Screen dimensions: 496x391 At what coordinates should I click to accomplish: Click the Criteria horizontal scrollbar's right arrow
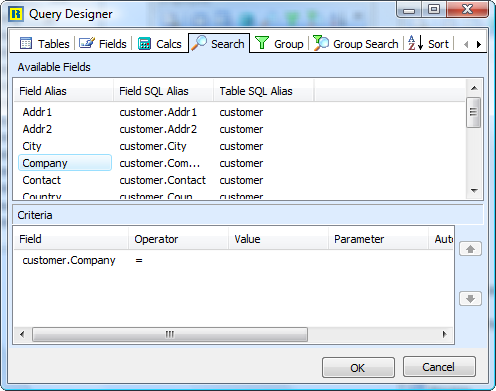tap(444, 334)
